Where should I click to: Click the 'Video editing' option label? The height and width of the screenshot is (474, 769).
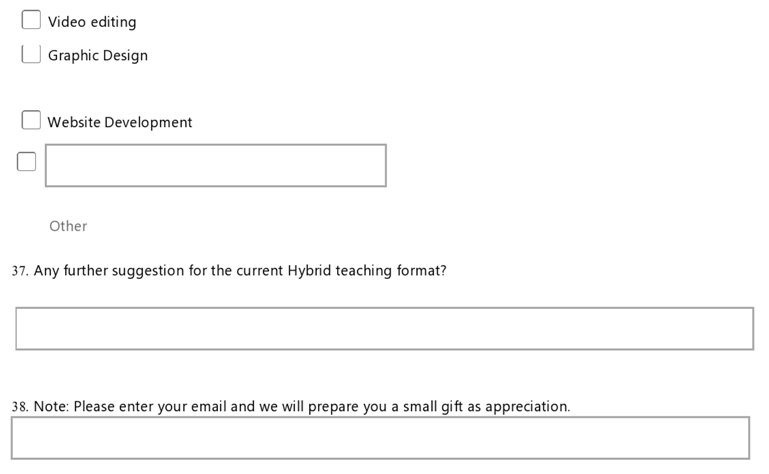[92, 22]
